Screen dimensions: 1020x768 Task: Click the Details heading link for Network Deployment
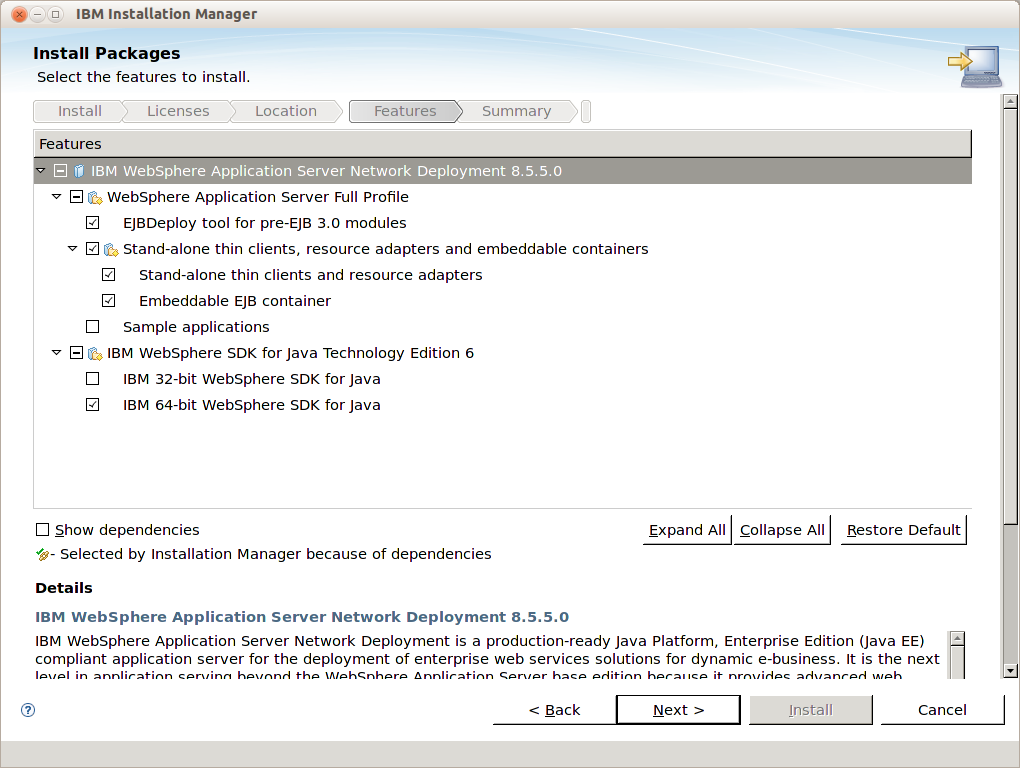click(x=302, y=616)
